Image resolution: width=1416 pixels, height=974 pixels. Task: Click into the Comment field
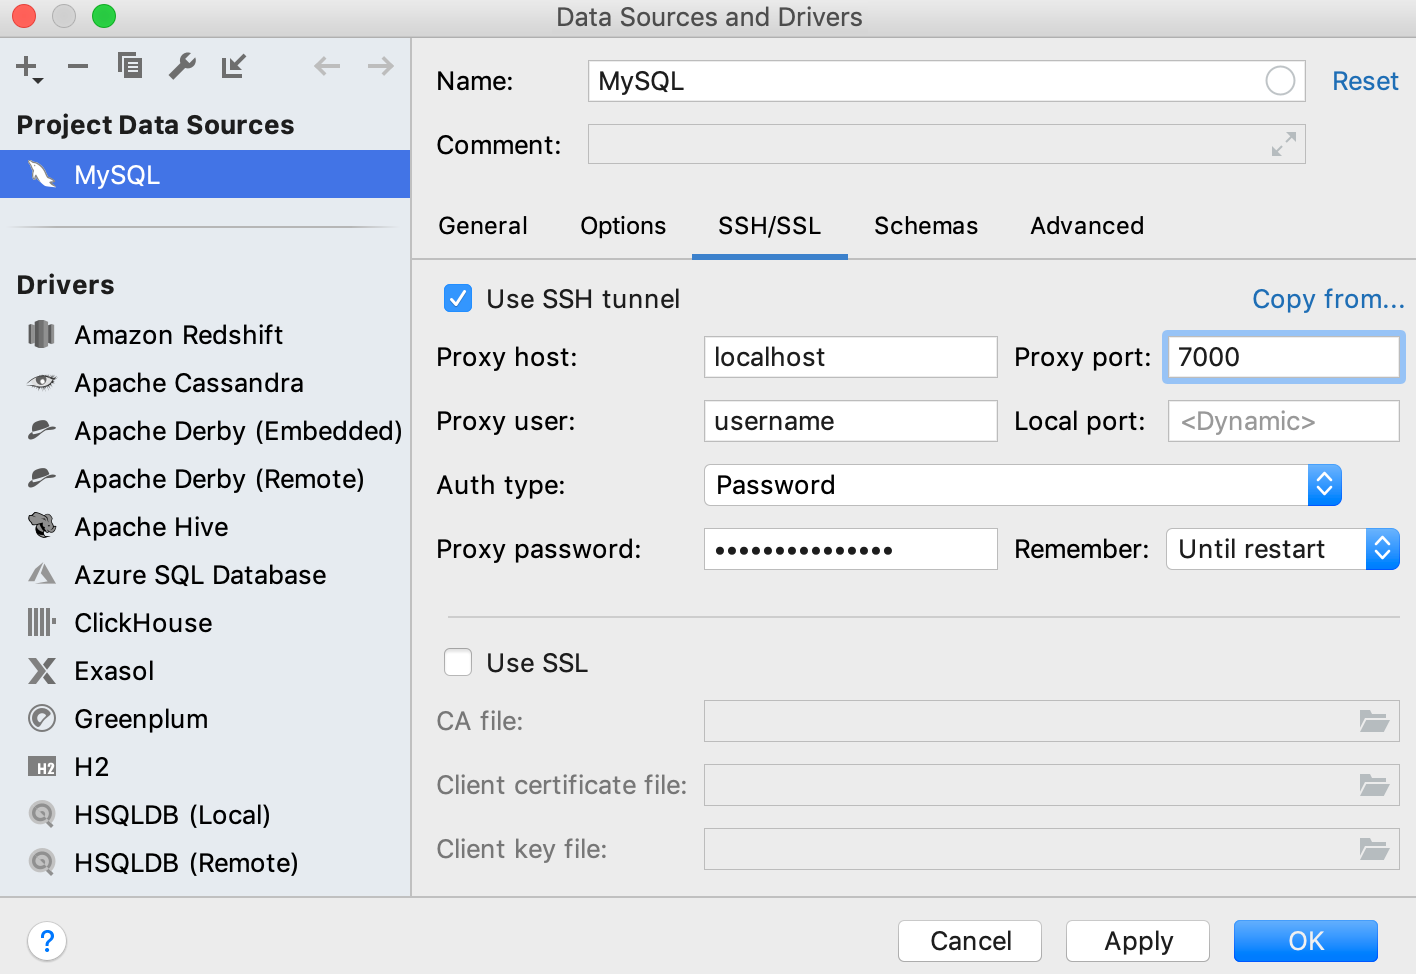pos(947,144)
